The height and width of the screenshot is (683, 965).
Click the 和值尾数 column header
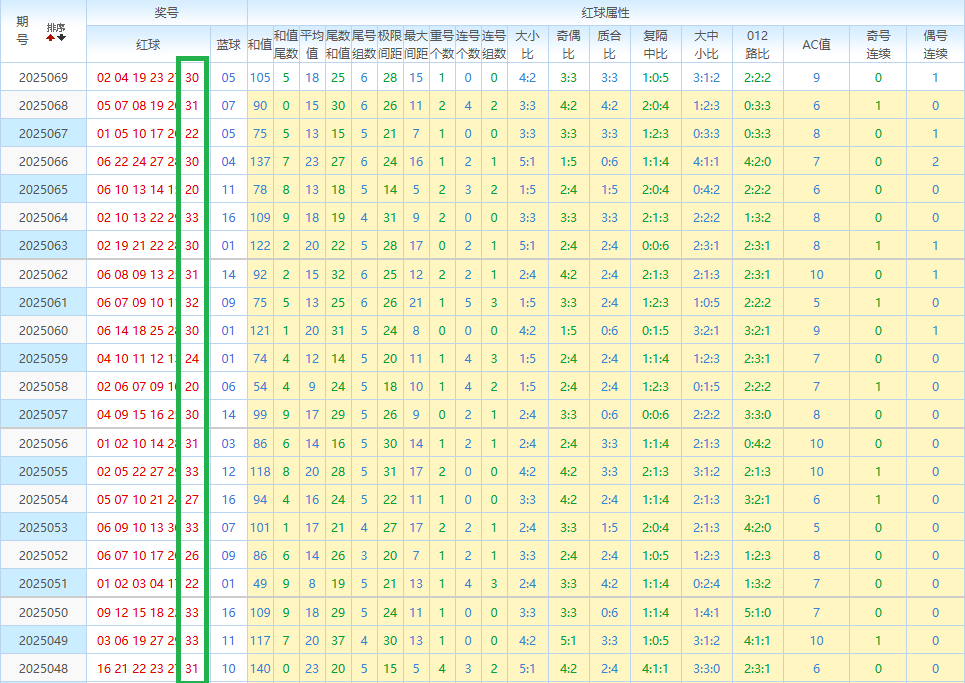click(286, 44)
